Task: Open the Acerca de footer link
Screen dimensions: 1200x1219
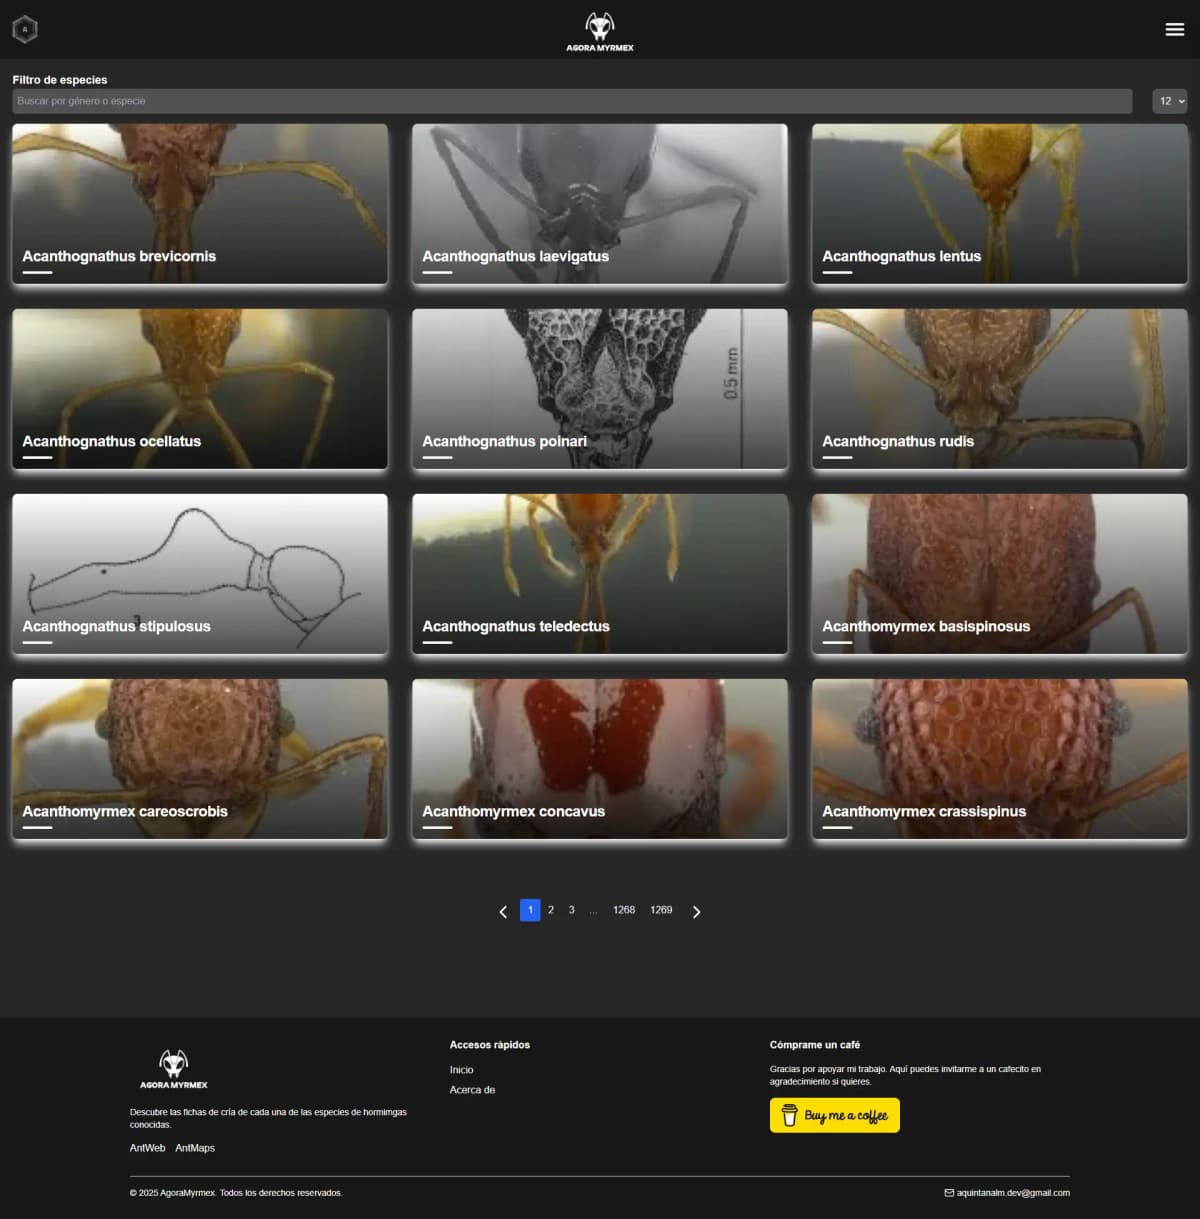Action: coord(472,1090)
